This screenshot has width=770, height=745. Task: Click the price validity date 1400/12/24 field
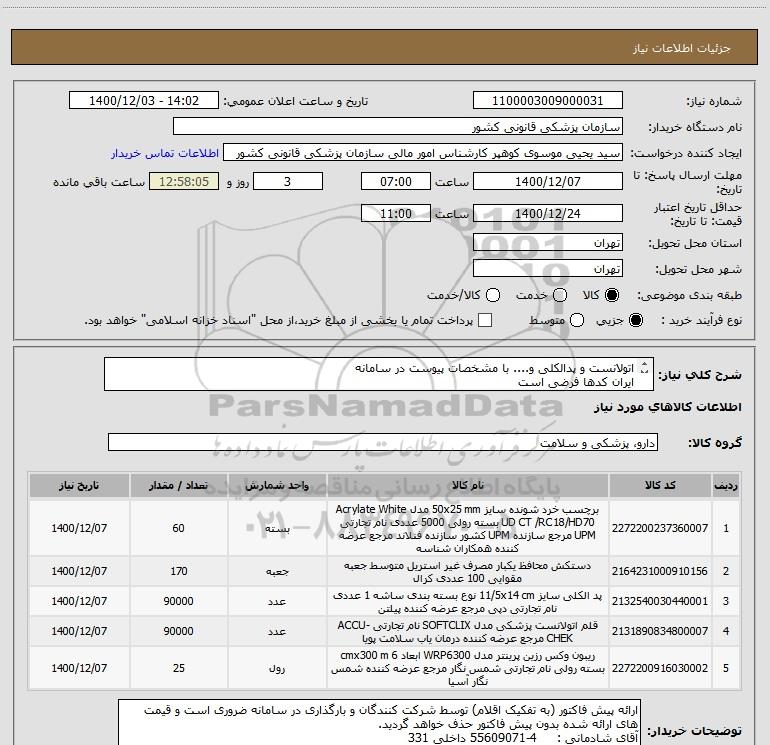click(548, 213)
